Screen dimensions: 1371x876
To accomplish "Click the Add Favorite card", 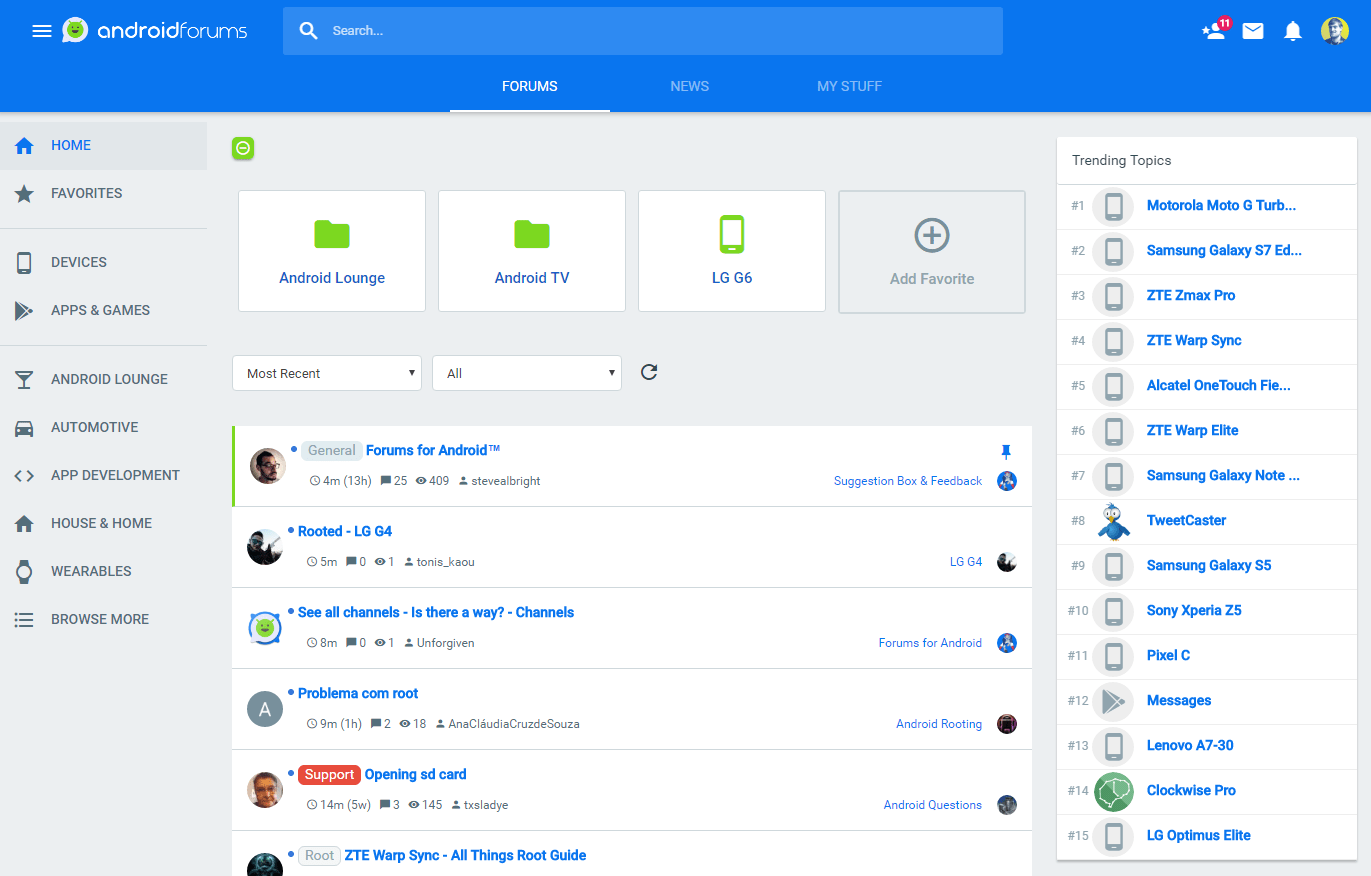I will point(932,252).
